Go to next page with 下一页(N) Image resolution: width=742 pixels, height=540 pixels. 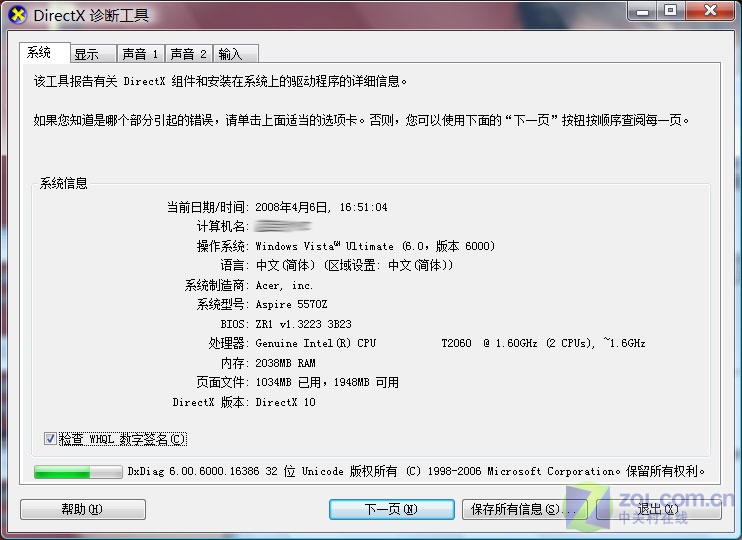pyautogui.click(x=392, y=509)
